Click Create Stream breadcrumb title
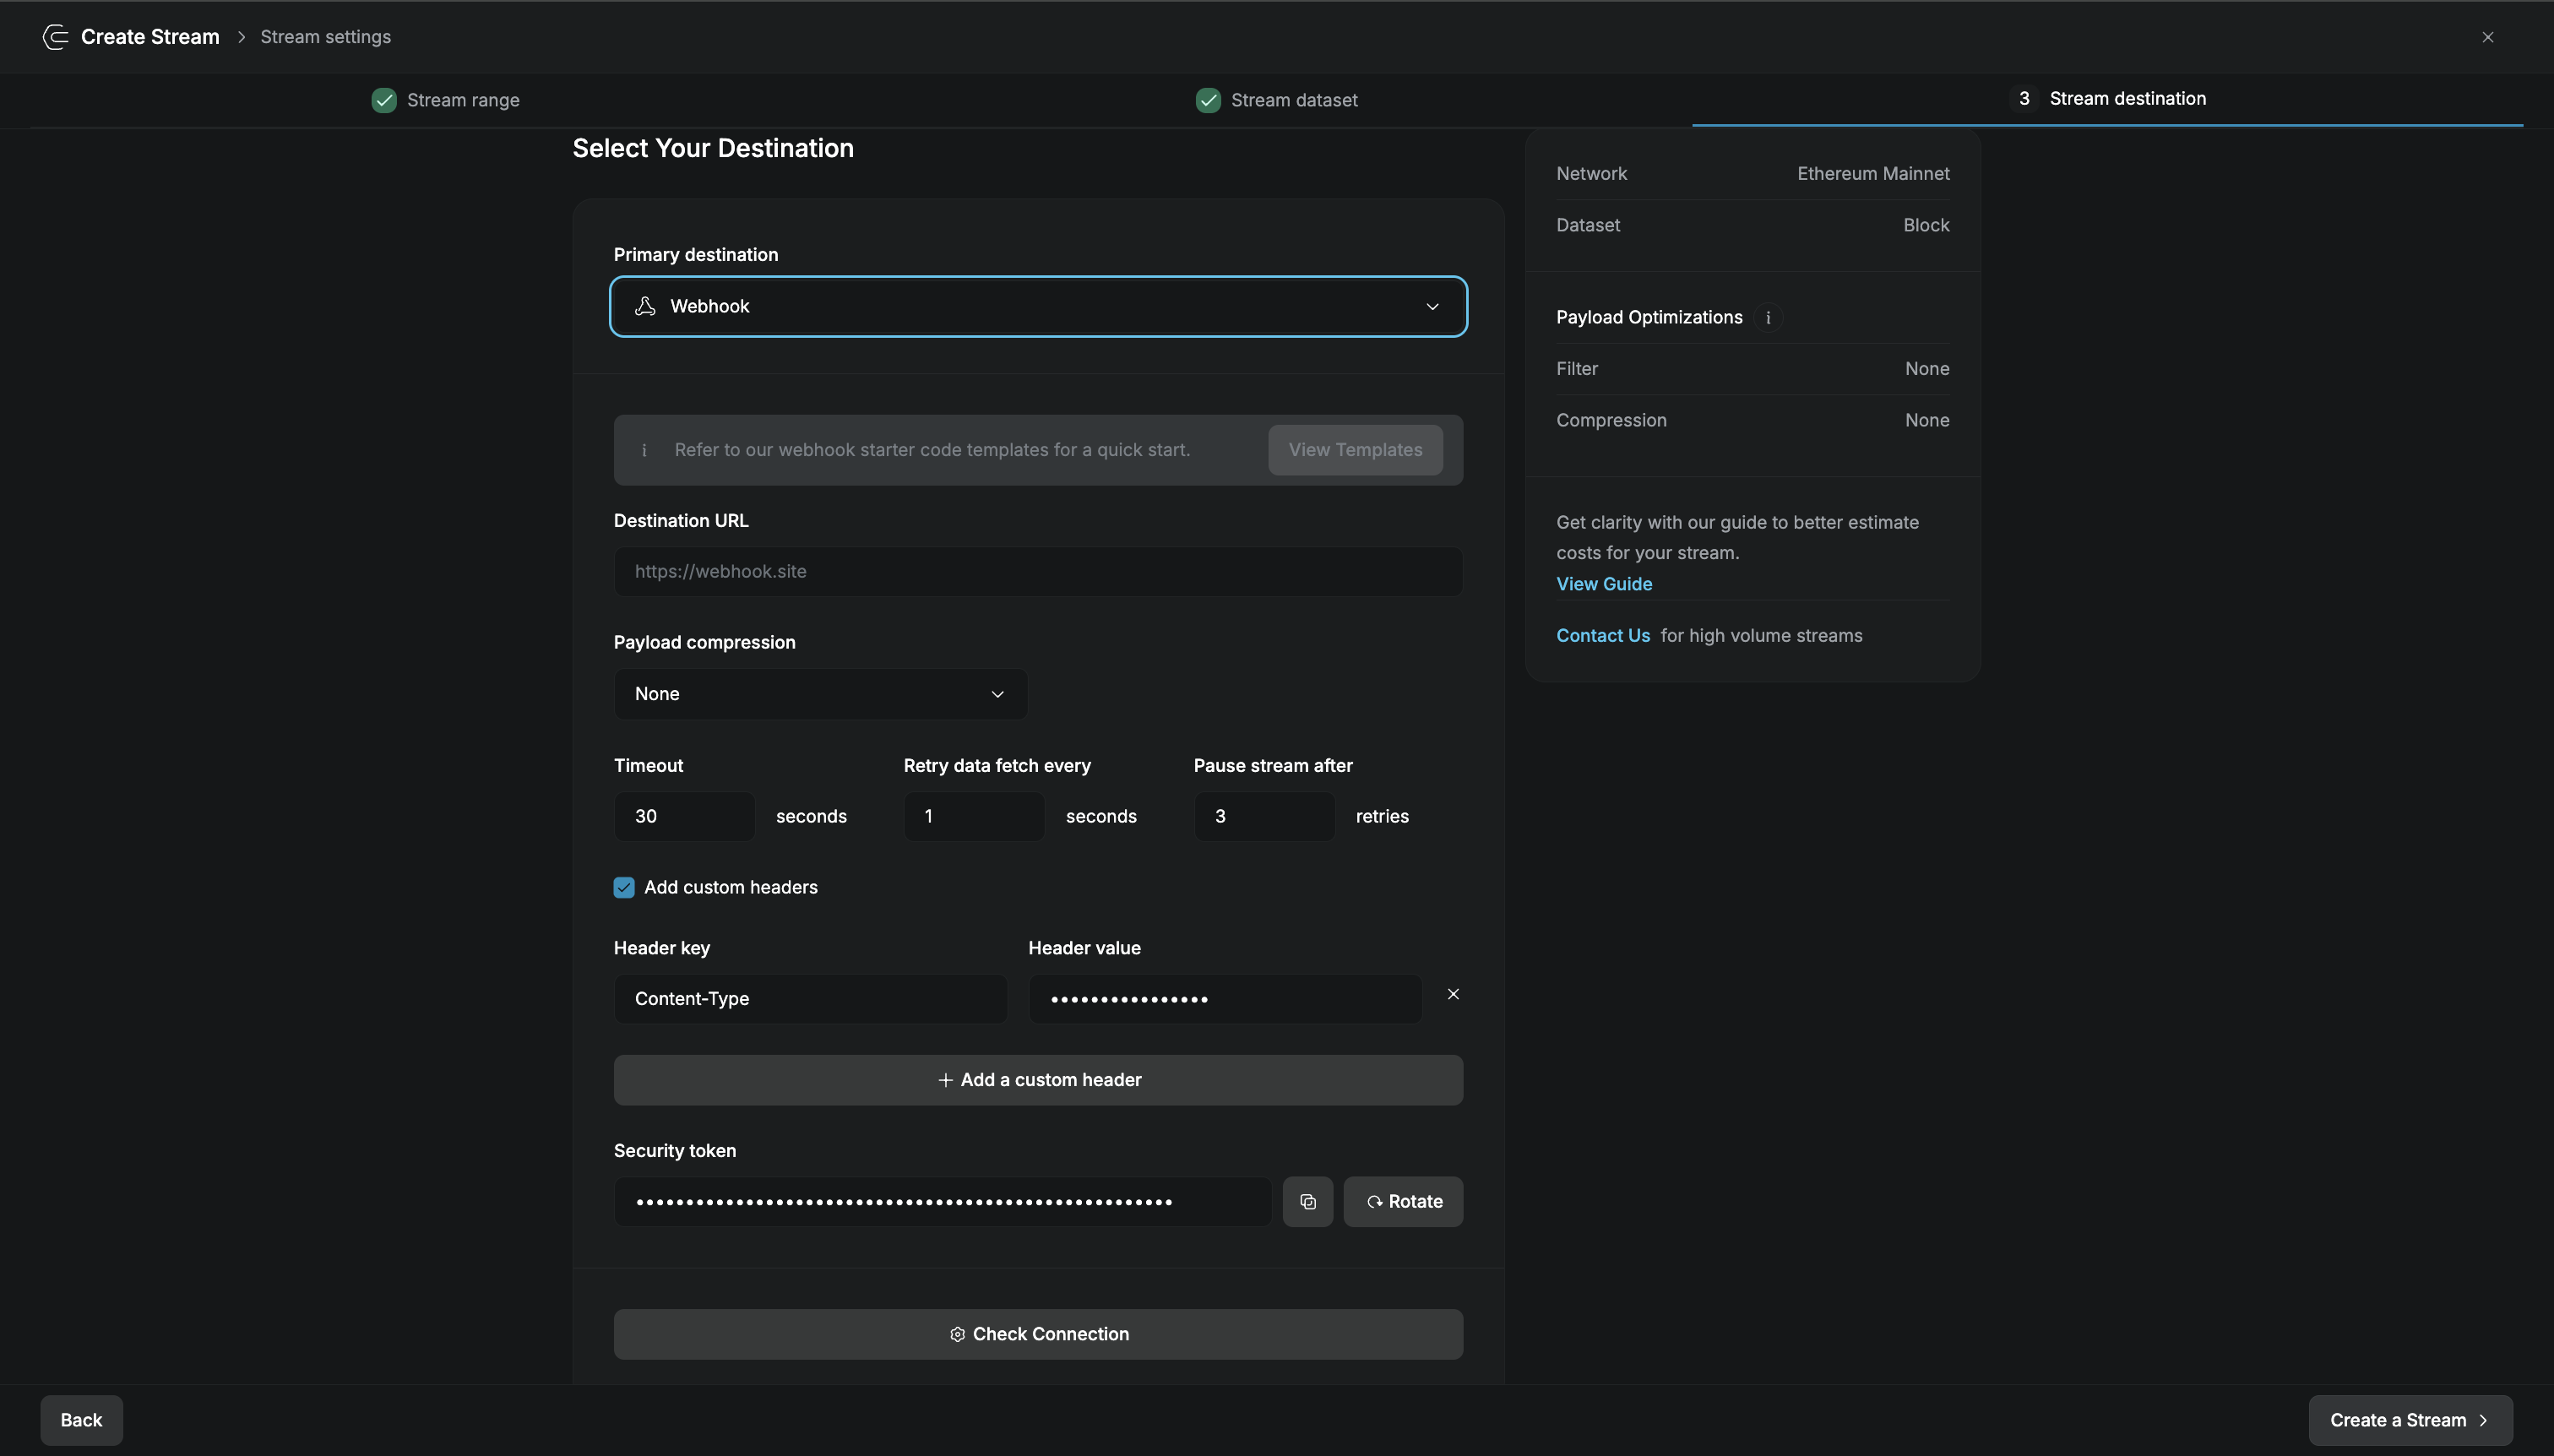 (x=150, y=37)
